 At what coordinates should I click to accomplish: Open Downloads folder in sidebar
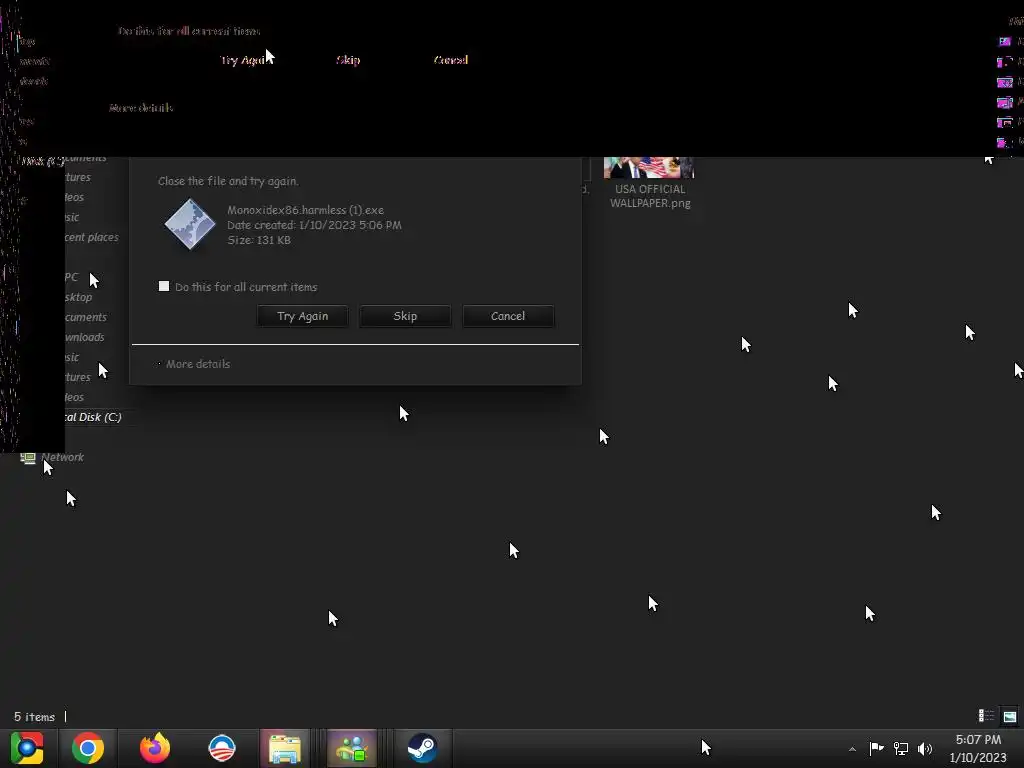[x=85, y=337]
